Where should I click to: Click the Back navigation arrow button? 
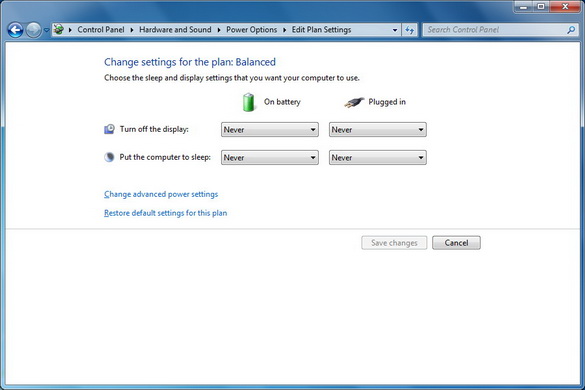tap(15, 30)
